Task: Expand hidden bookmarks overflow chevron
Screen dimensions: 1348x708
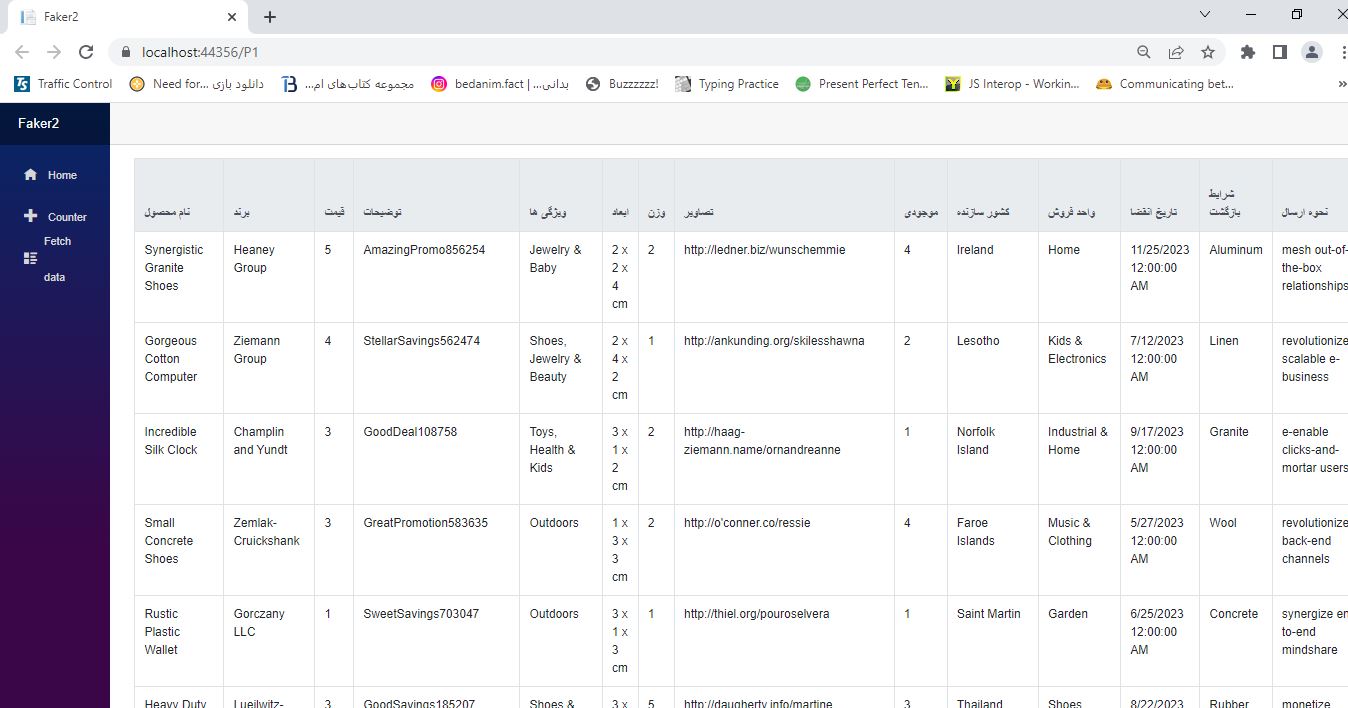Action: click(1341, 84)
